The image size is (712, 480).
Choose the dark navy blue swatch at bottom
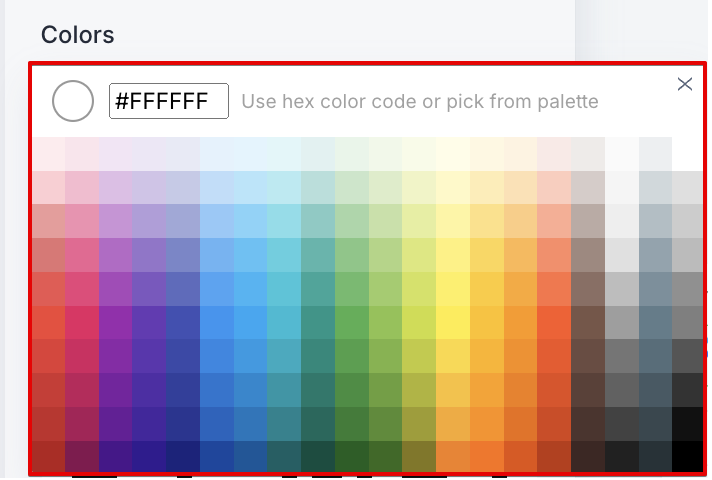point(182,455)
